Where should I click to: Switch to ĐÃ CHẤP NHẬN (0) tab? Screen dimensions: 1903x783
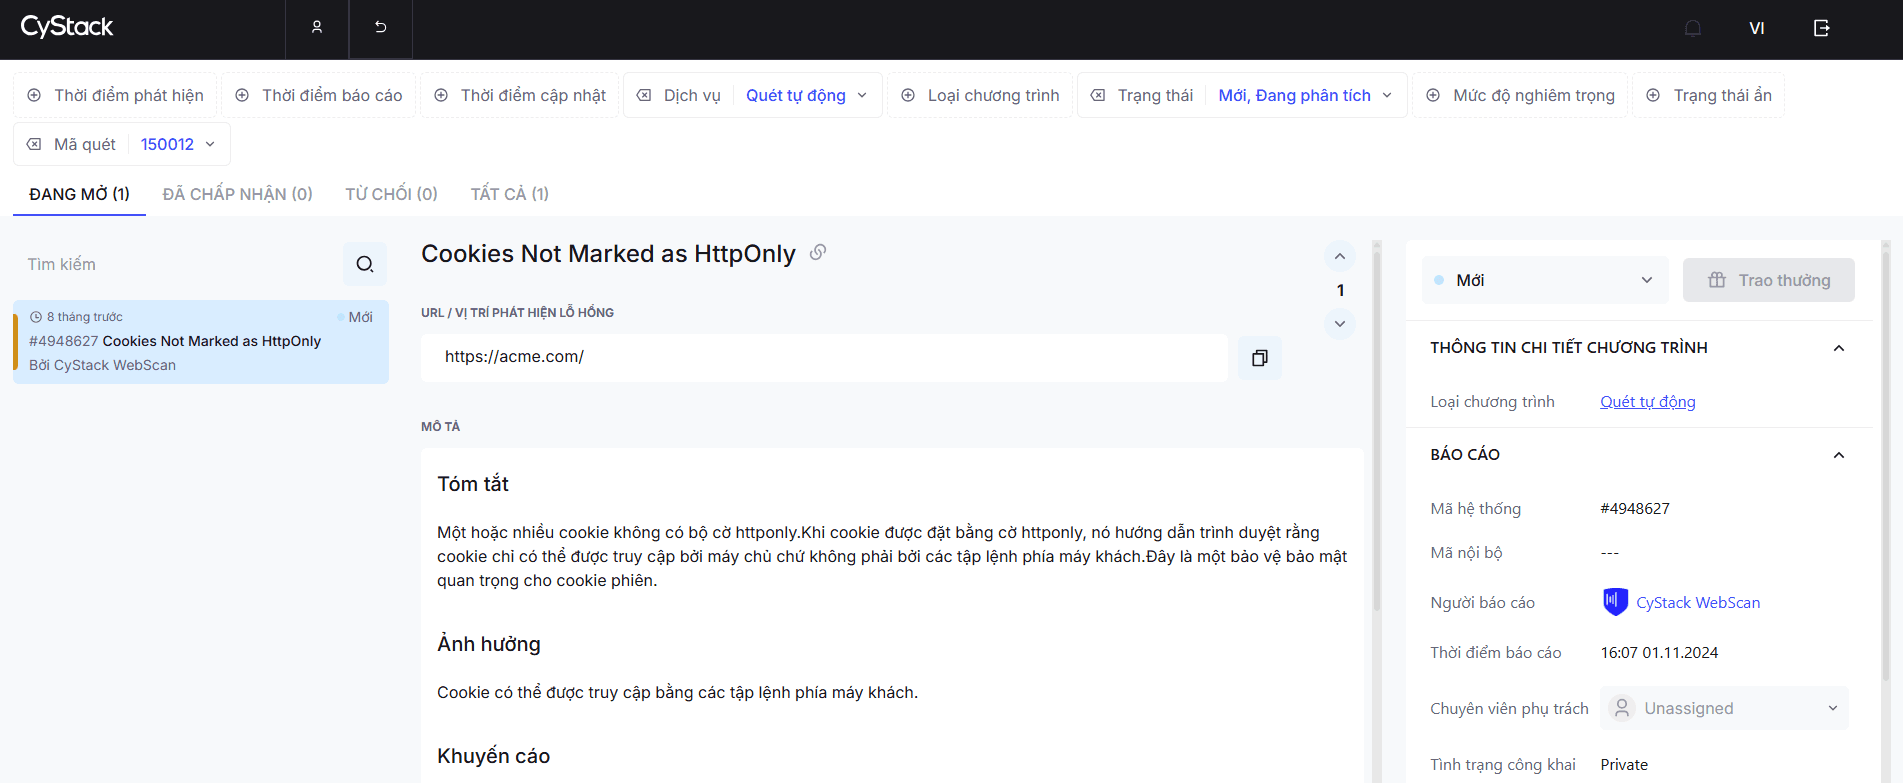click(238, 194)
